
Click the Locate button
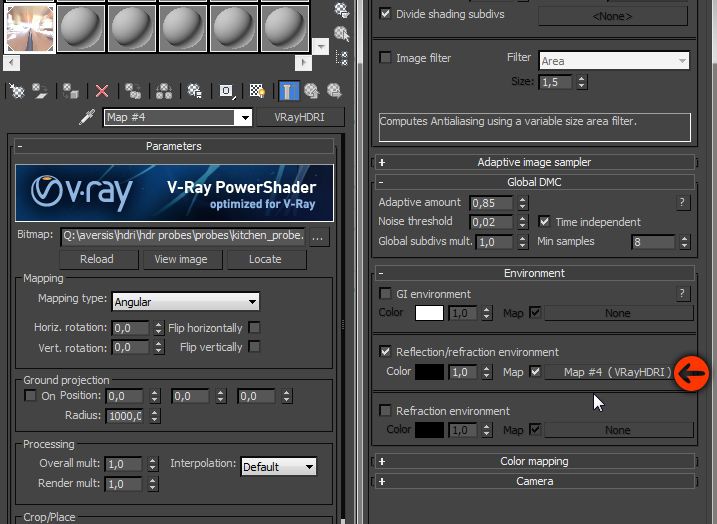click(x=265, y=259)
